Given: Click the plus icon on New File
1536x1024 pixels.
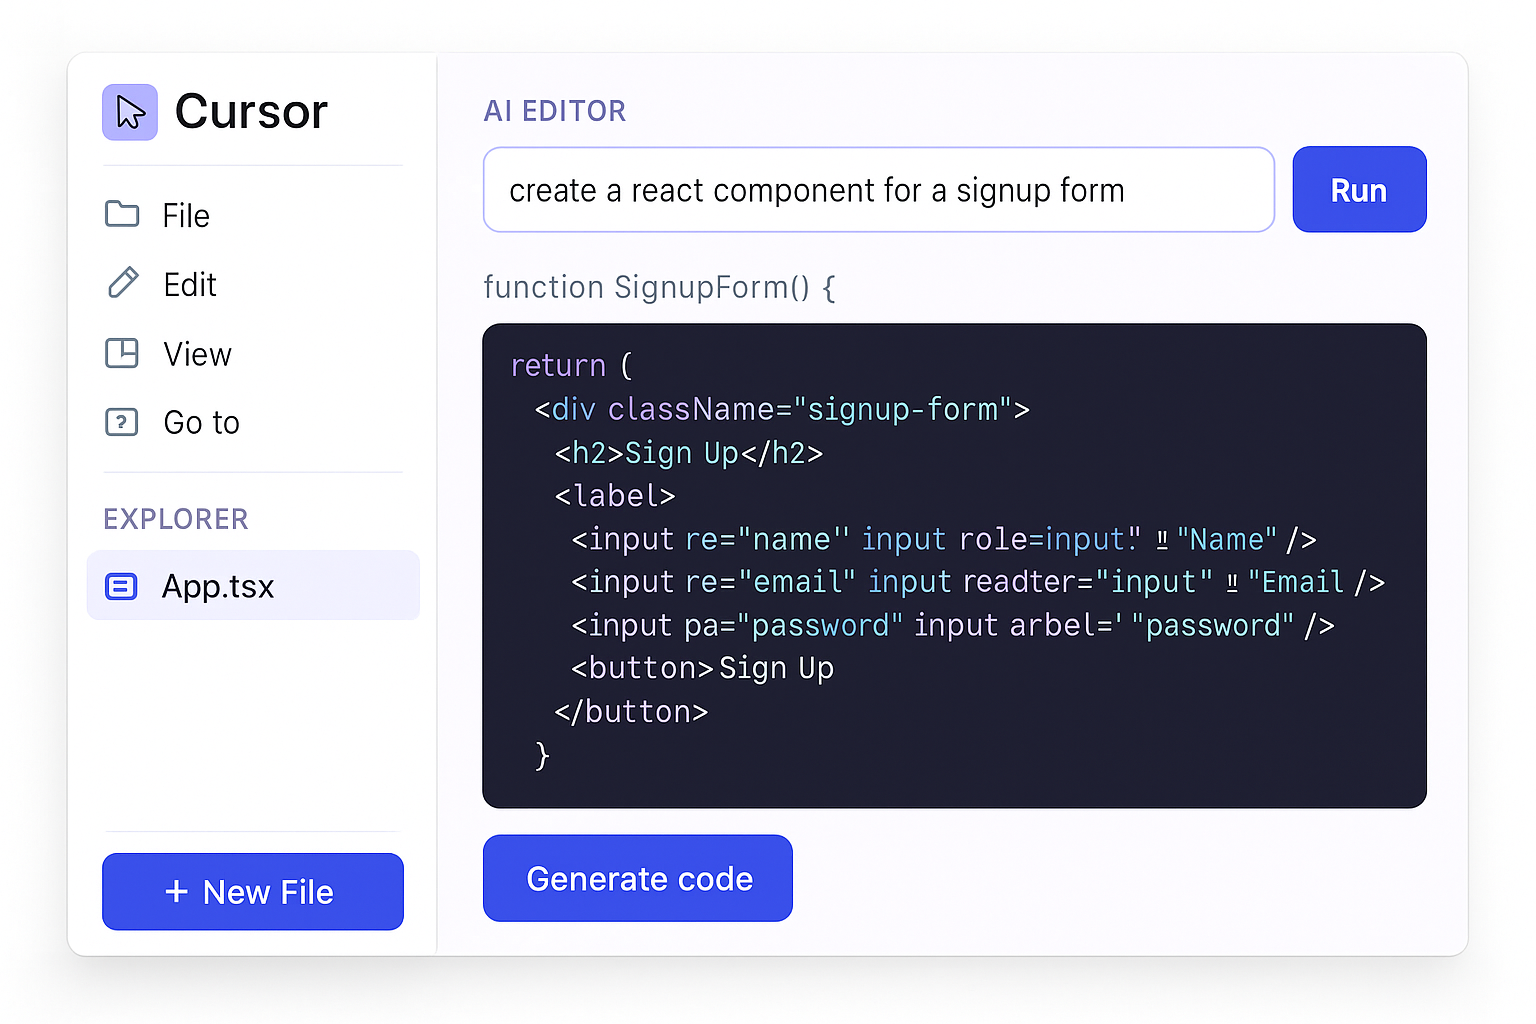Looking at the screenshot, I should [x=177, y=891].
